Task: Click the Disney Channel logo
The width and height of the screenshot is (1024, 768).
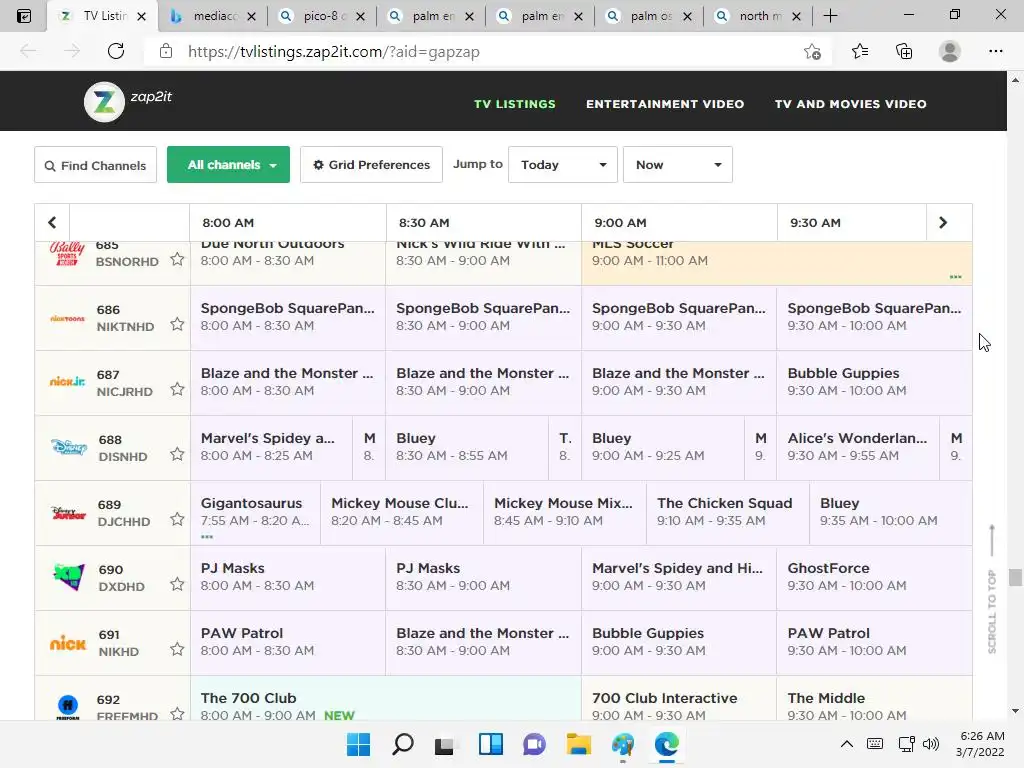Action: [x=69, y=447]
